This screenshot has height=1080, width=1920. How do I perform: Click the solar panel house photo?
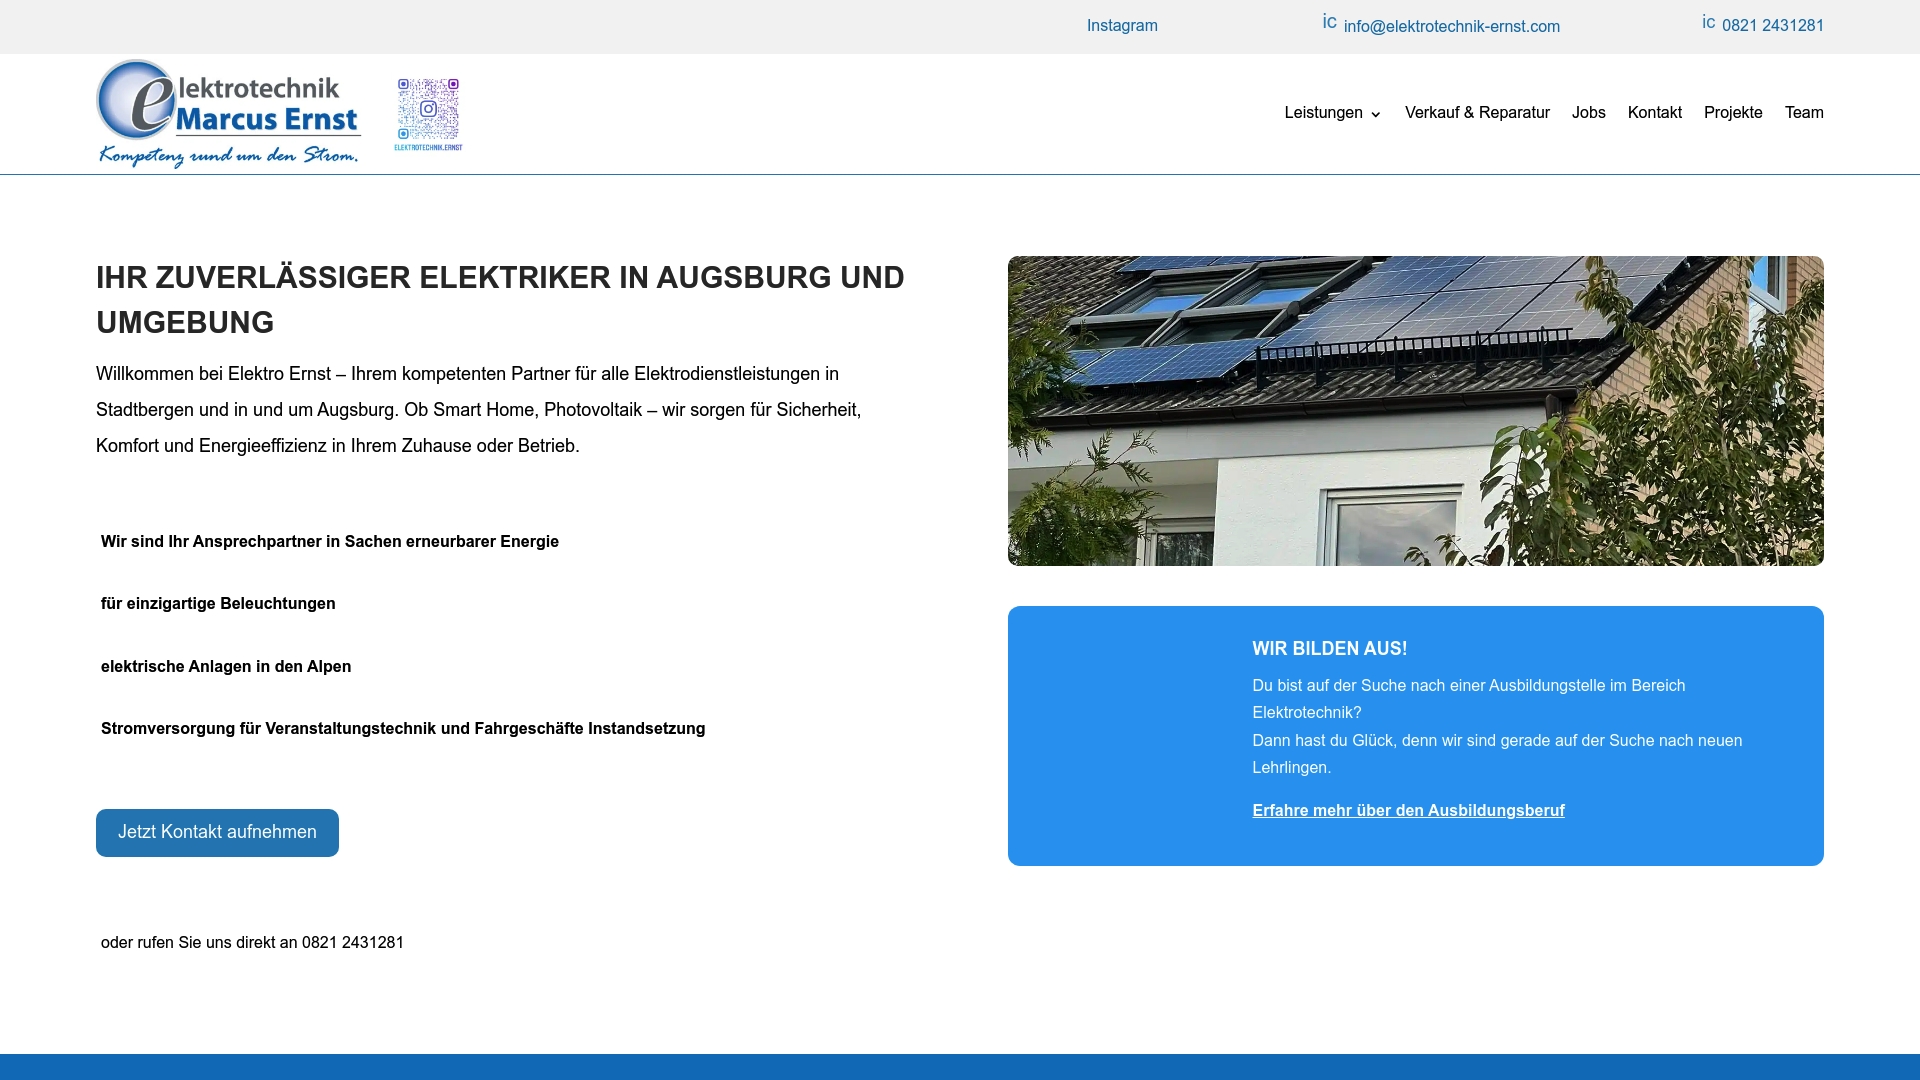click(x=1416, y=410)
